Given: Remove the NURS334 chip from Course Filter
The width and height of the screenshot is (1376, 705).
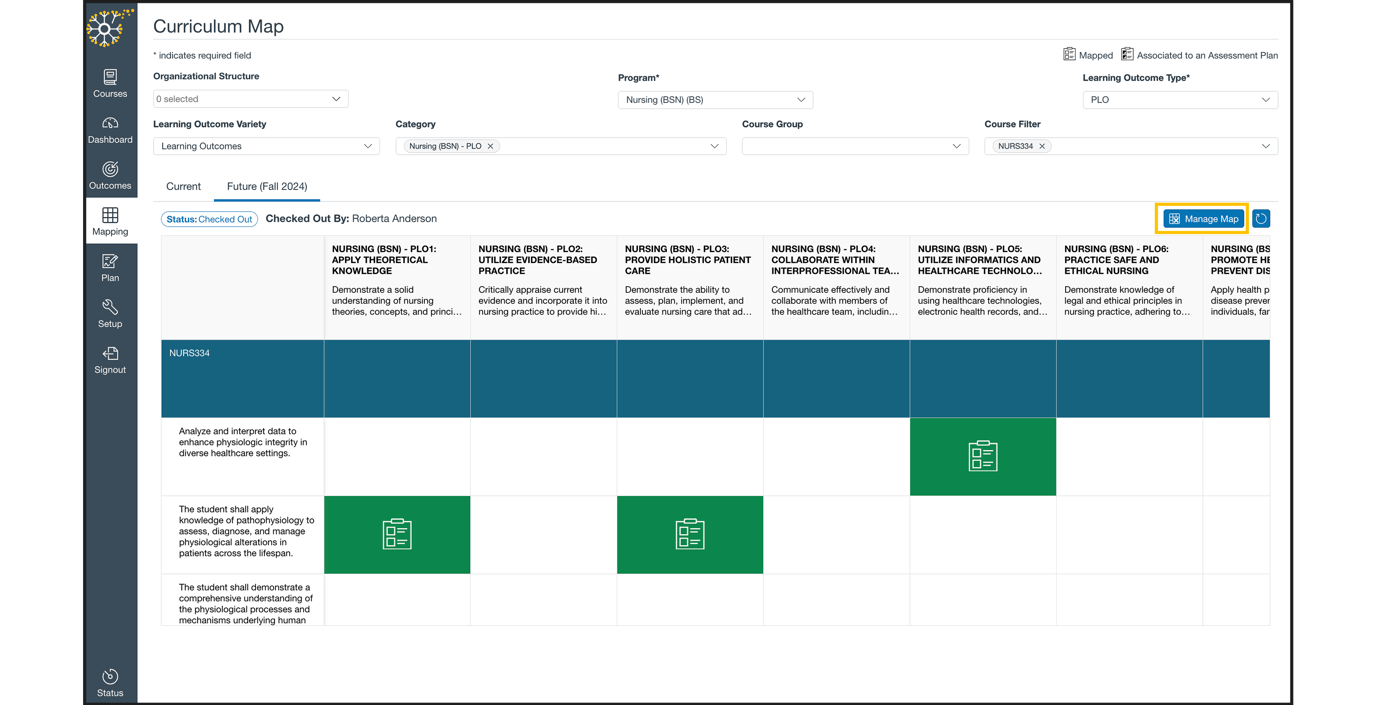Looking at the screenshot, I should click(x=1042, y=146).
